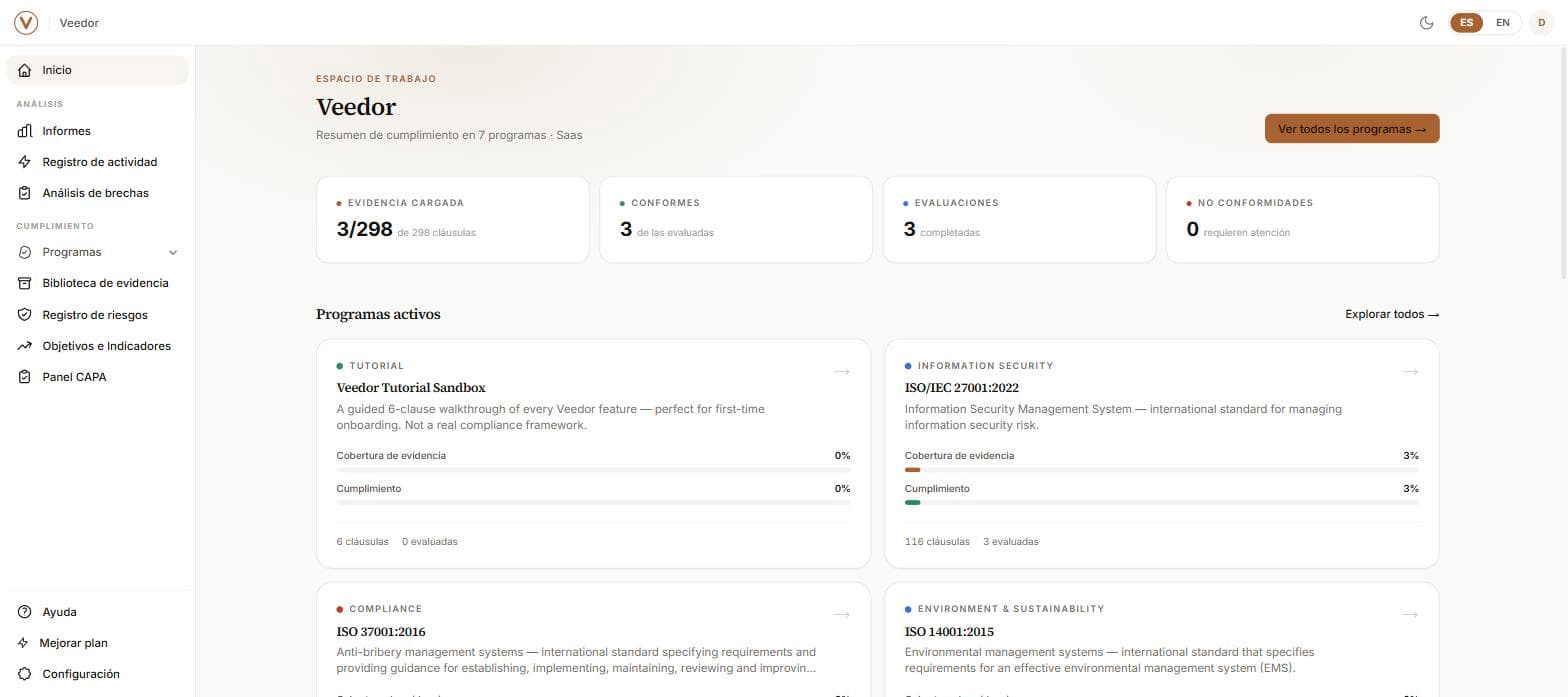Screen dimensions: 1568x697
Task: Click Explorar todos link
Action: pos(1392,314)
